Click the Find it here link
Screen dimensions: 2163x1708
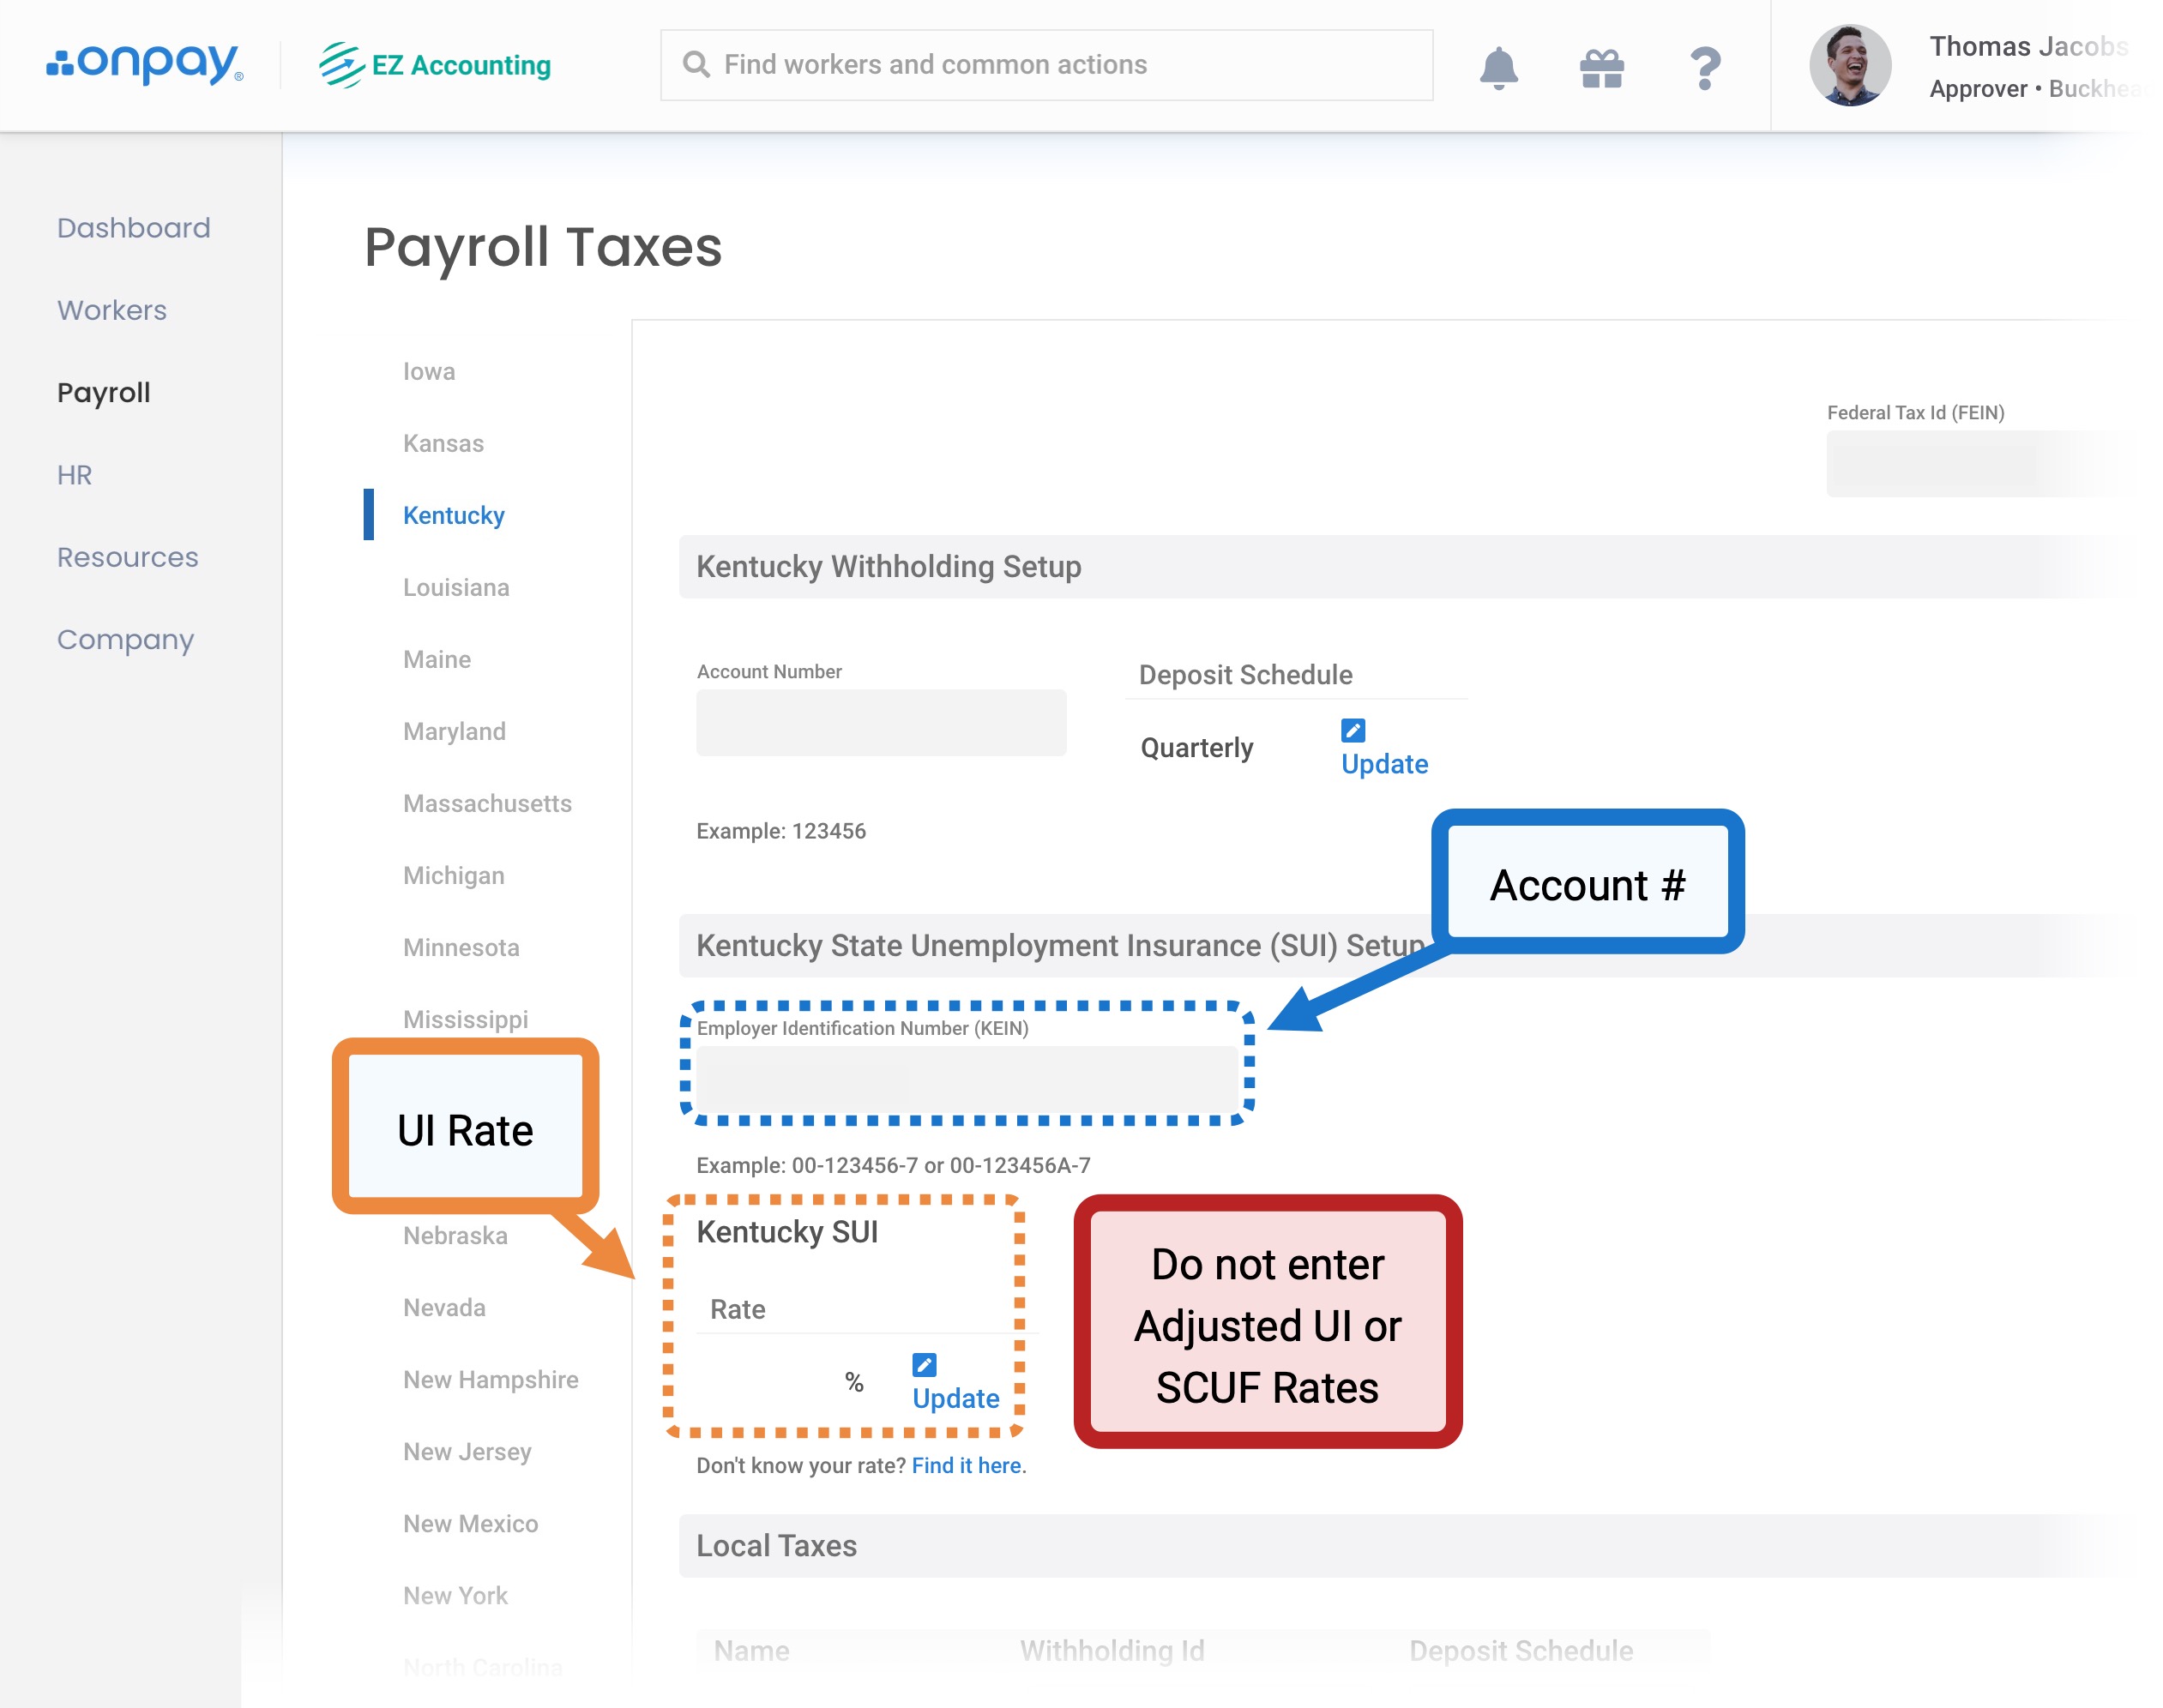tap(965, 1465)
